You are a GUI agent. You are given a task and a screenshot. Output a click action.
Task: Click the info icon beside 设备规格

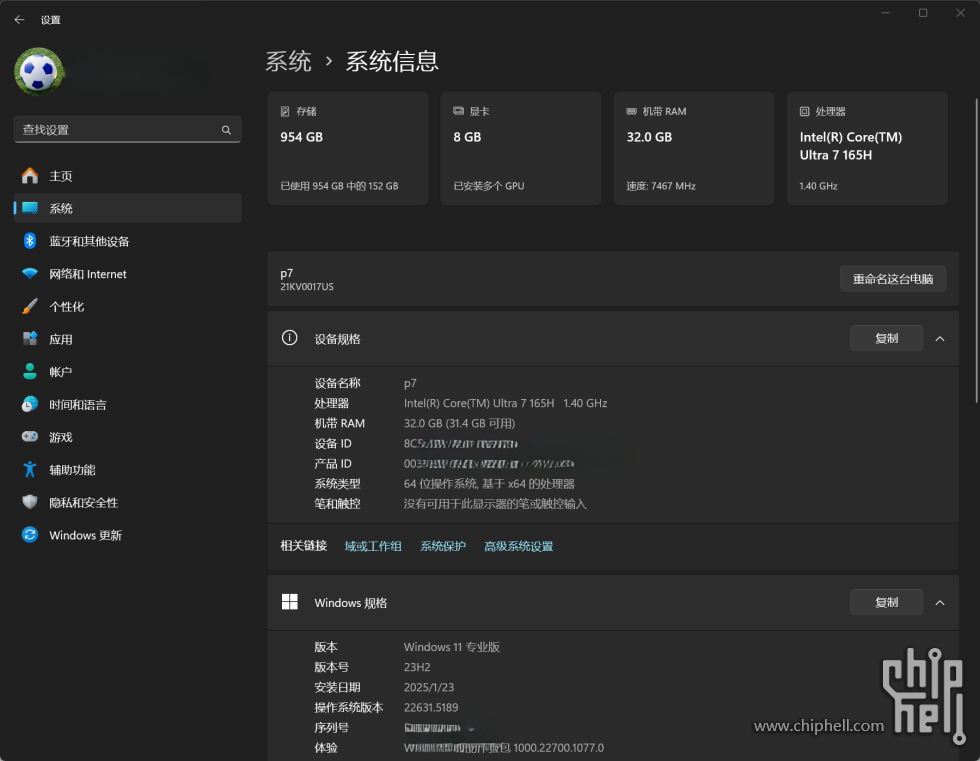click(x=289, y=338)
